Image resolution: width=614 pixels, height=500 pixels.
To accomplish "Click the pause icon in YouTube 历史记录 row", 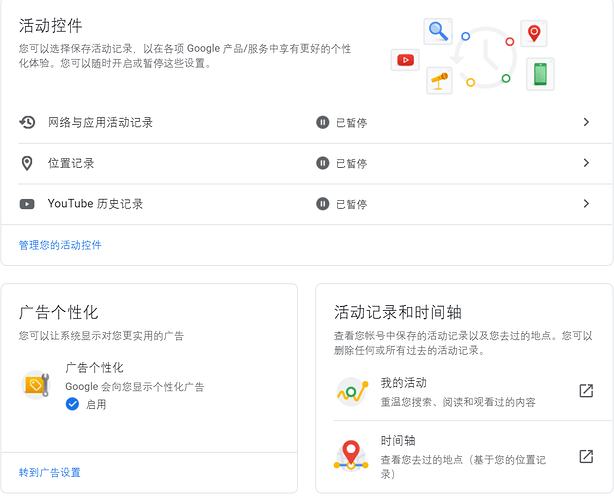I will click(322, 204).
